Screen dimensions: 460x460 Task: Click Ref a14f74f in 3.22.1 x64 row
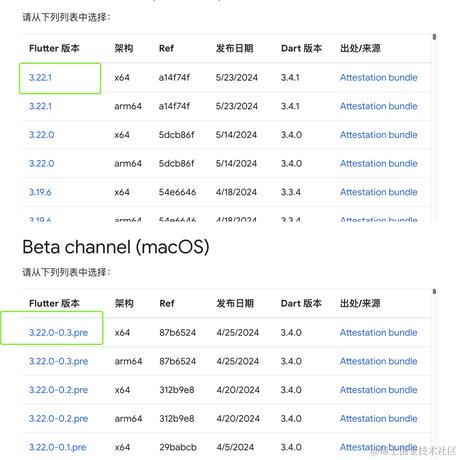(174, 78)
